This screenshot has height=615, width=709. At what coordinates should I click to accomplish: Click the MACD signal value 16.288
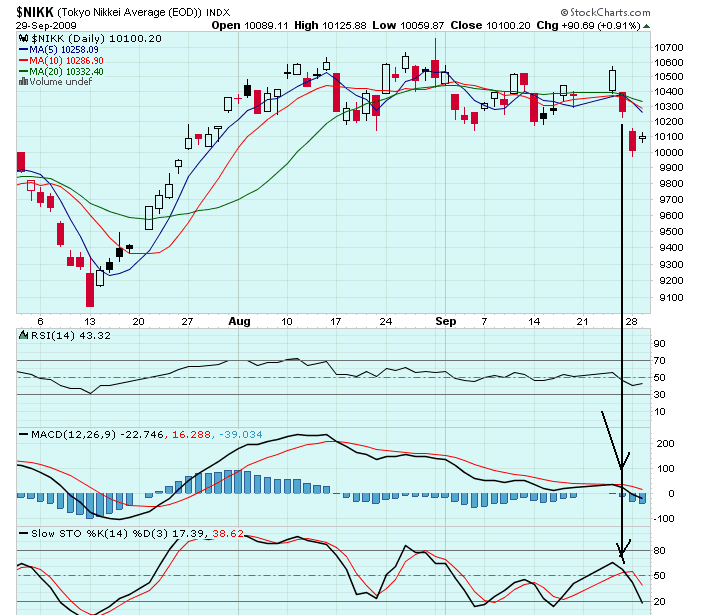pyautogui.click(x=191, y=435)
